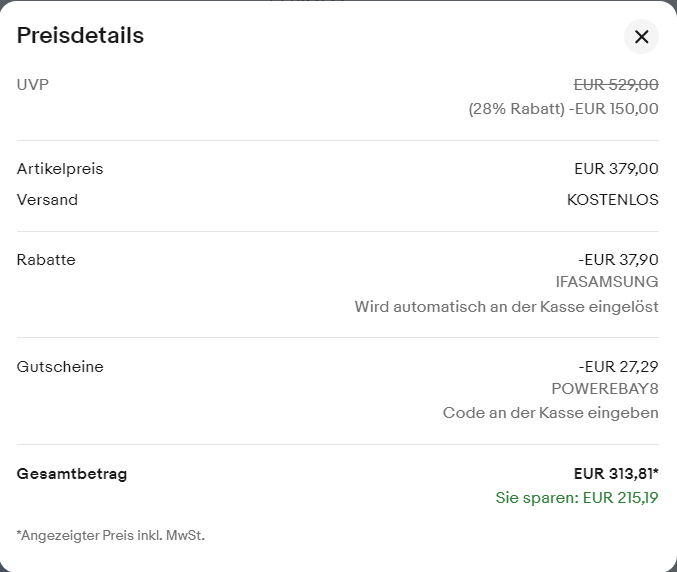This screenshot has height=572, width=677.
Task: Click 'Wird automatisch an der Kasse eingelöst'
Action: 506,307
